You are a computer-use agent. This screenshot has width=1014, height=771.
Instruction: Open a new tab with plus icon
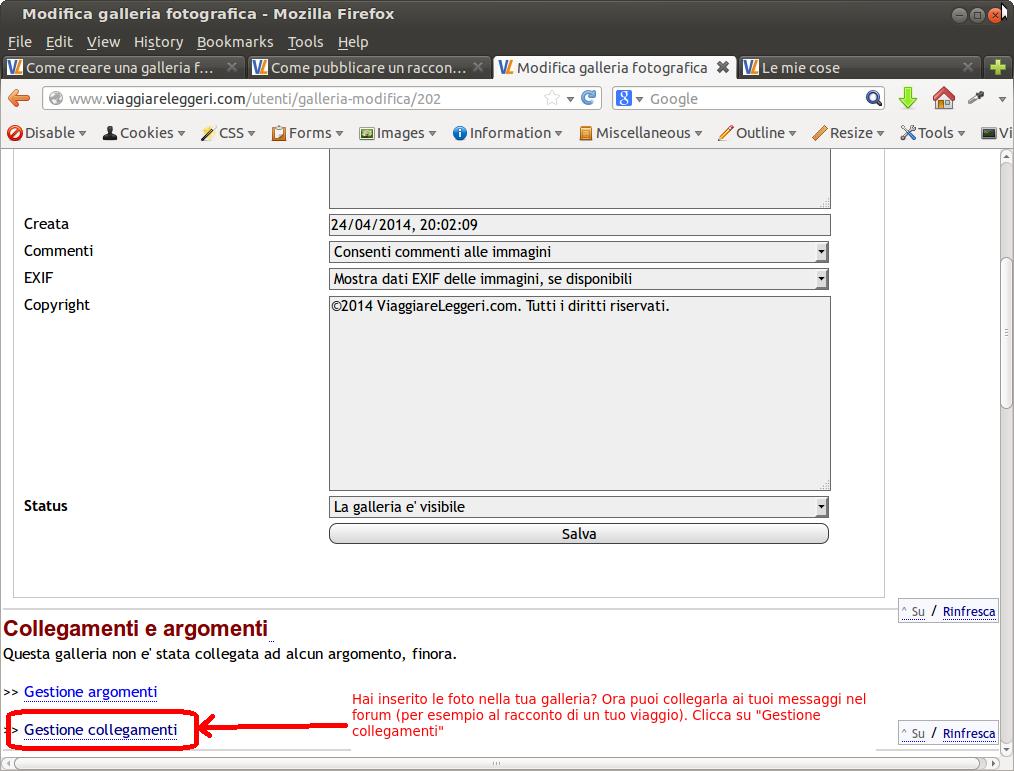997,67
